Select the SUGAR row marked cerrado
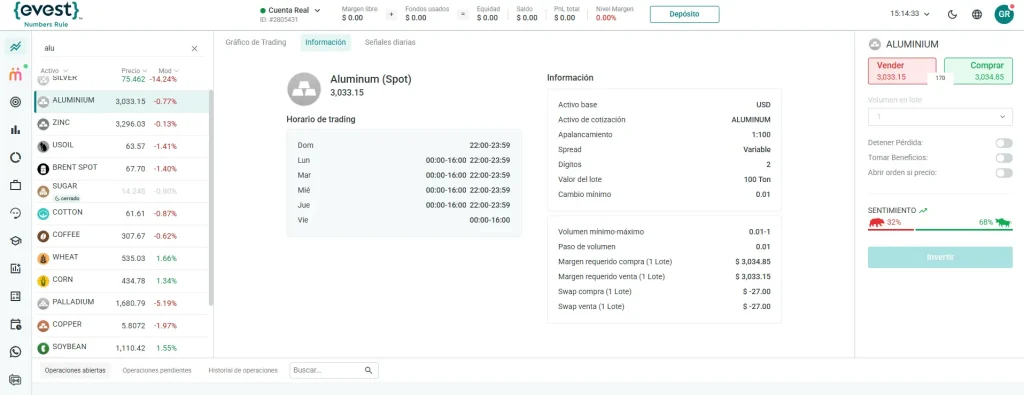 [121, 191]
